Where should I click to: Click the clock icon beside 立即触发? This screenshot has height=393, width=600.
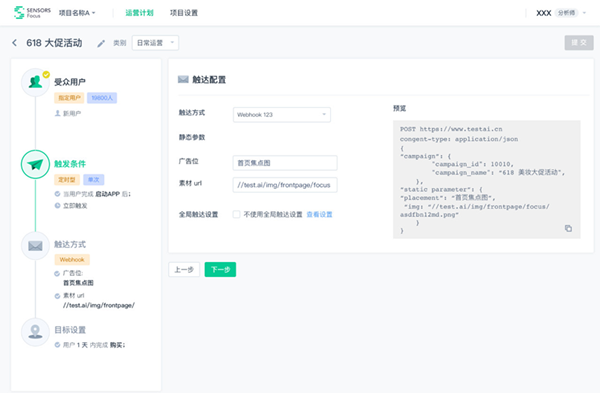(x=57, y=205)
